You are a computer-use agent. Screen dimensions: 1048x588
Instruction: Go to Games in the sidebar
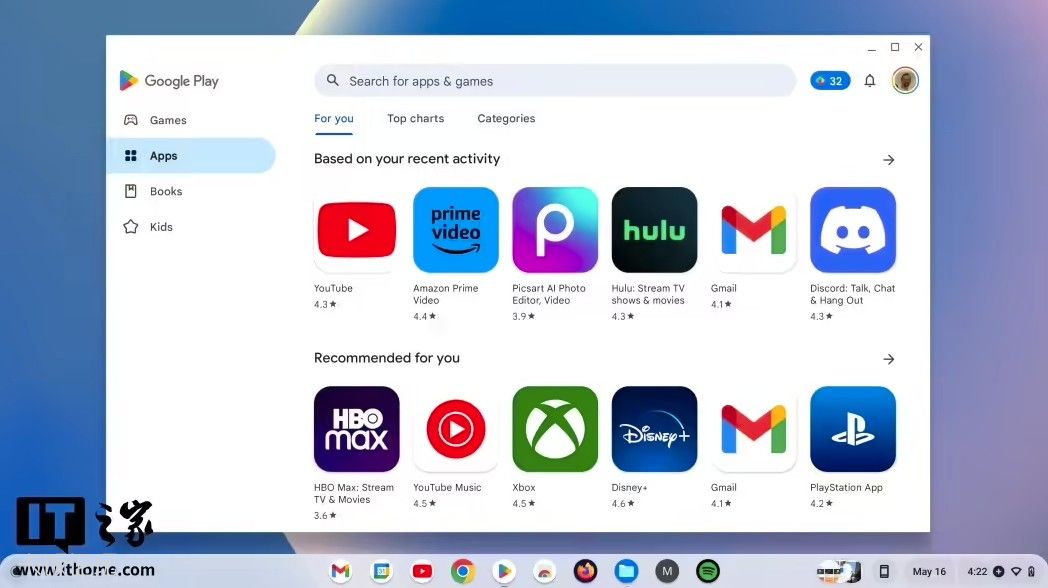pyautogui.click(x=191, y=120)
